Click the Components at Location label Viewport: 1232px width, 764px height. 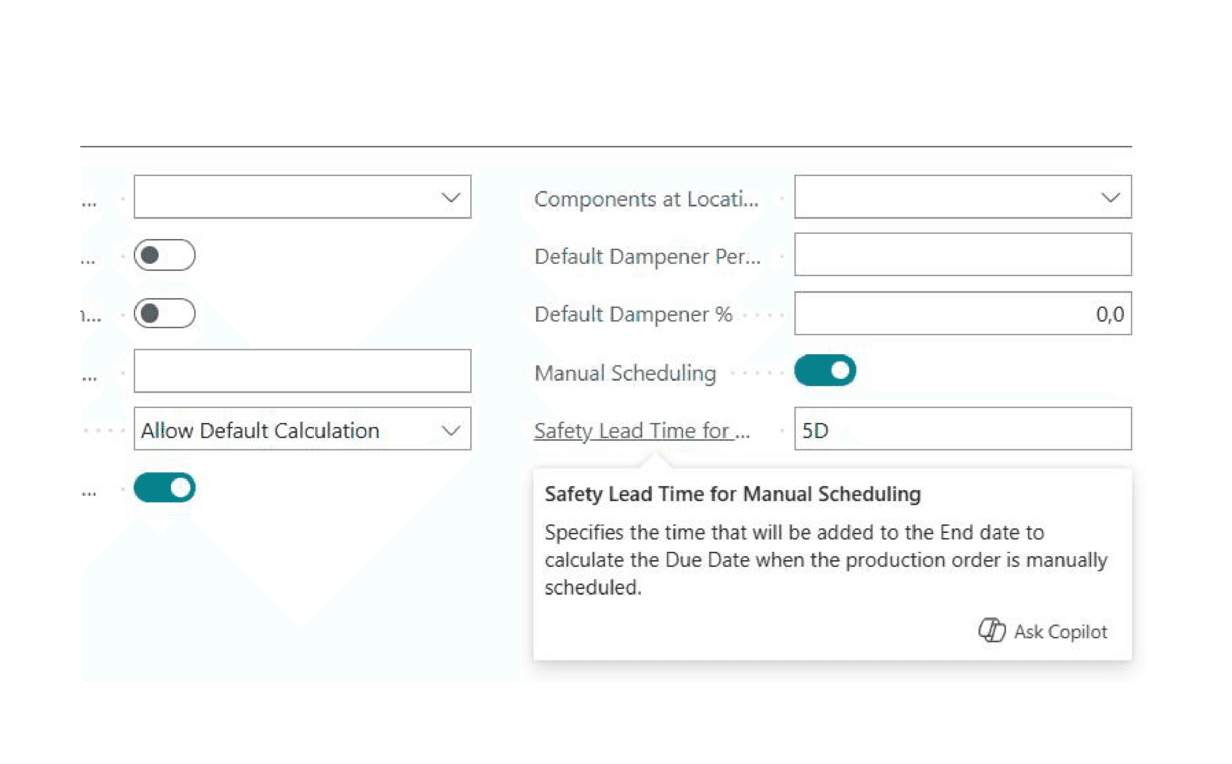[x=646, y=199]
